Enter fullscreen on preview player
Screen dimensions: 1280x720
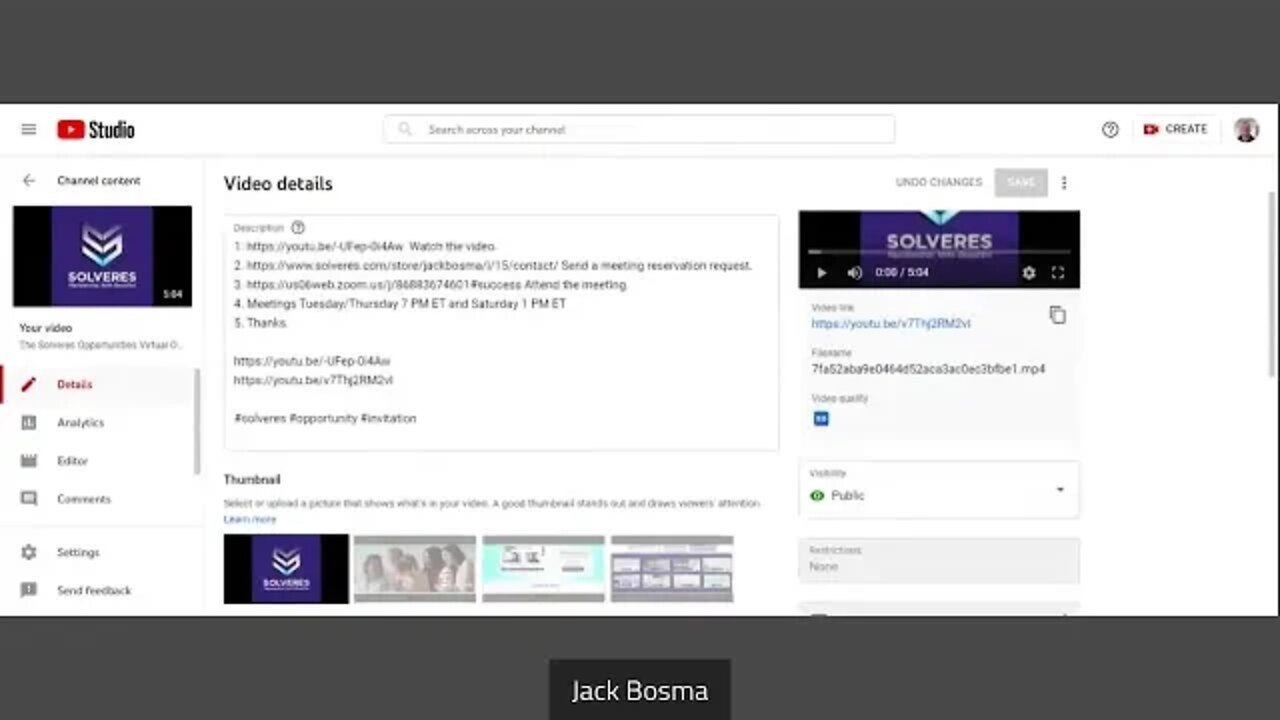click(1058, 272)
